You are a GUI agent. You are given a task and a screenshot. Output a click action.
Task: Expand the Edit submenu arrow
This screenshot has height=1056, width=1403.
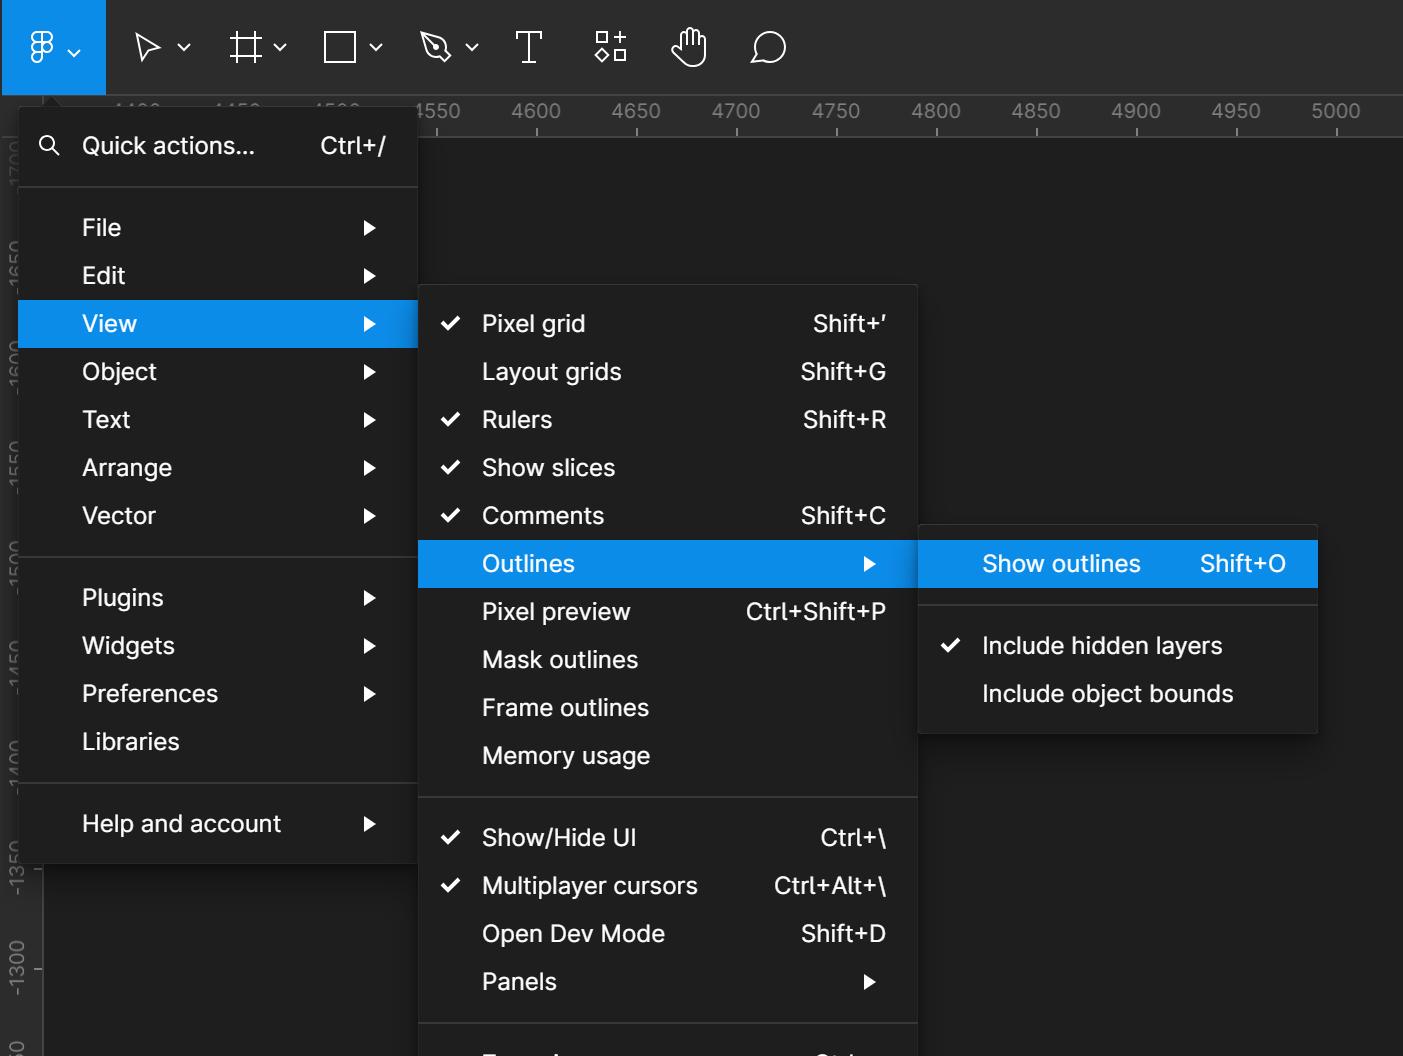[x=369, y=276]
